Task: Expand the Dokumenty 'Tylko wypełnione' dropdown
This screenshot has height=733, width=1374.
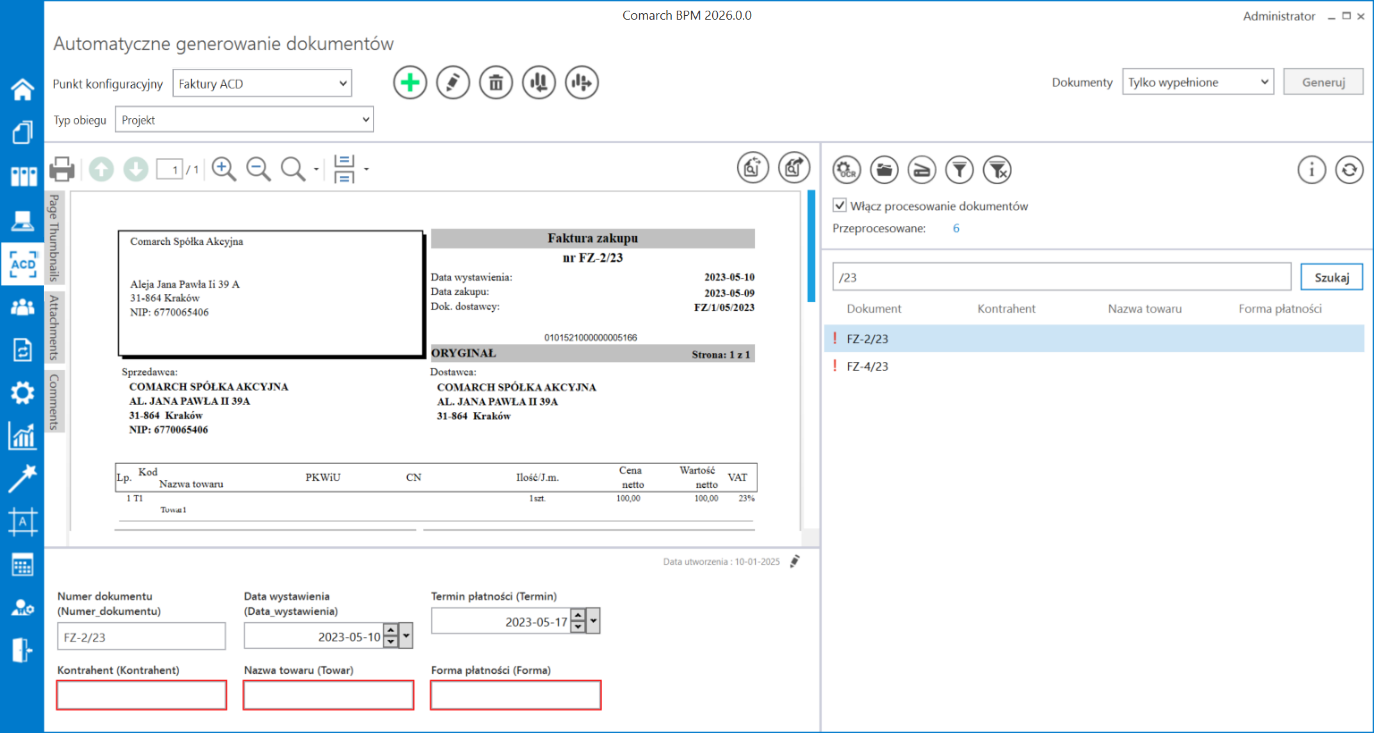Action: (1264, 82)
